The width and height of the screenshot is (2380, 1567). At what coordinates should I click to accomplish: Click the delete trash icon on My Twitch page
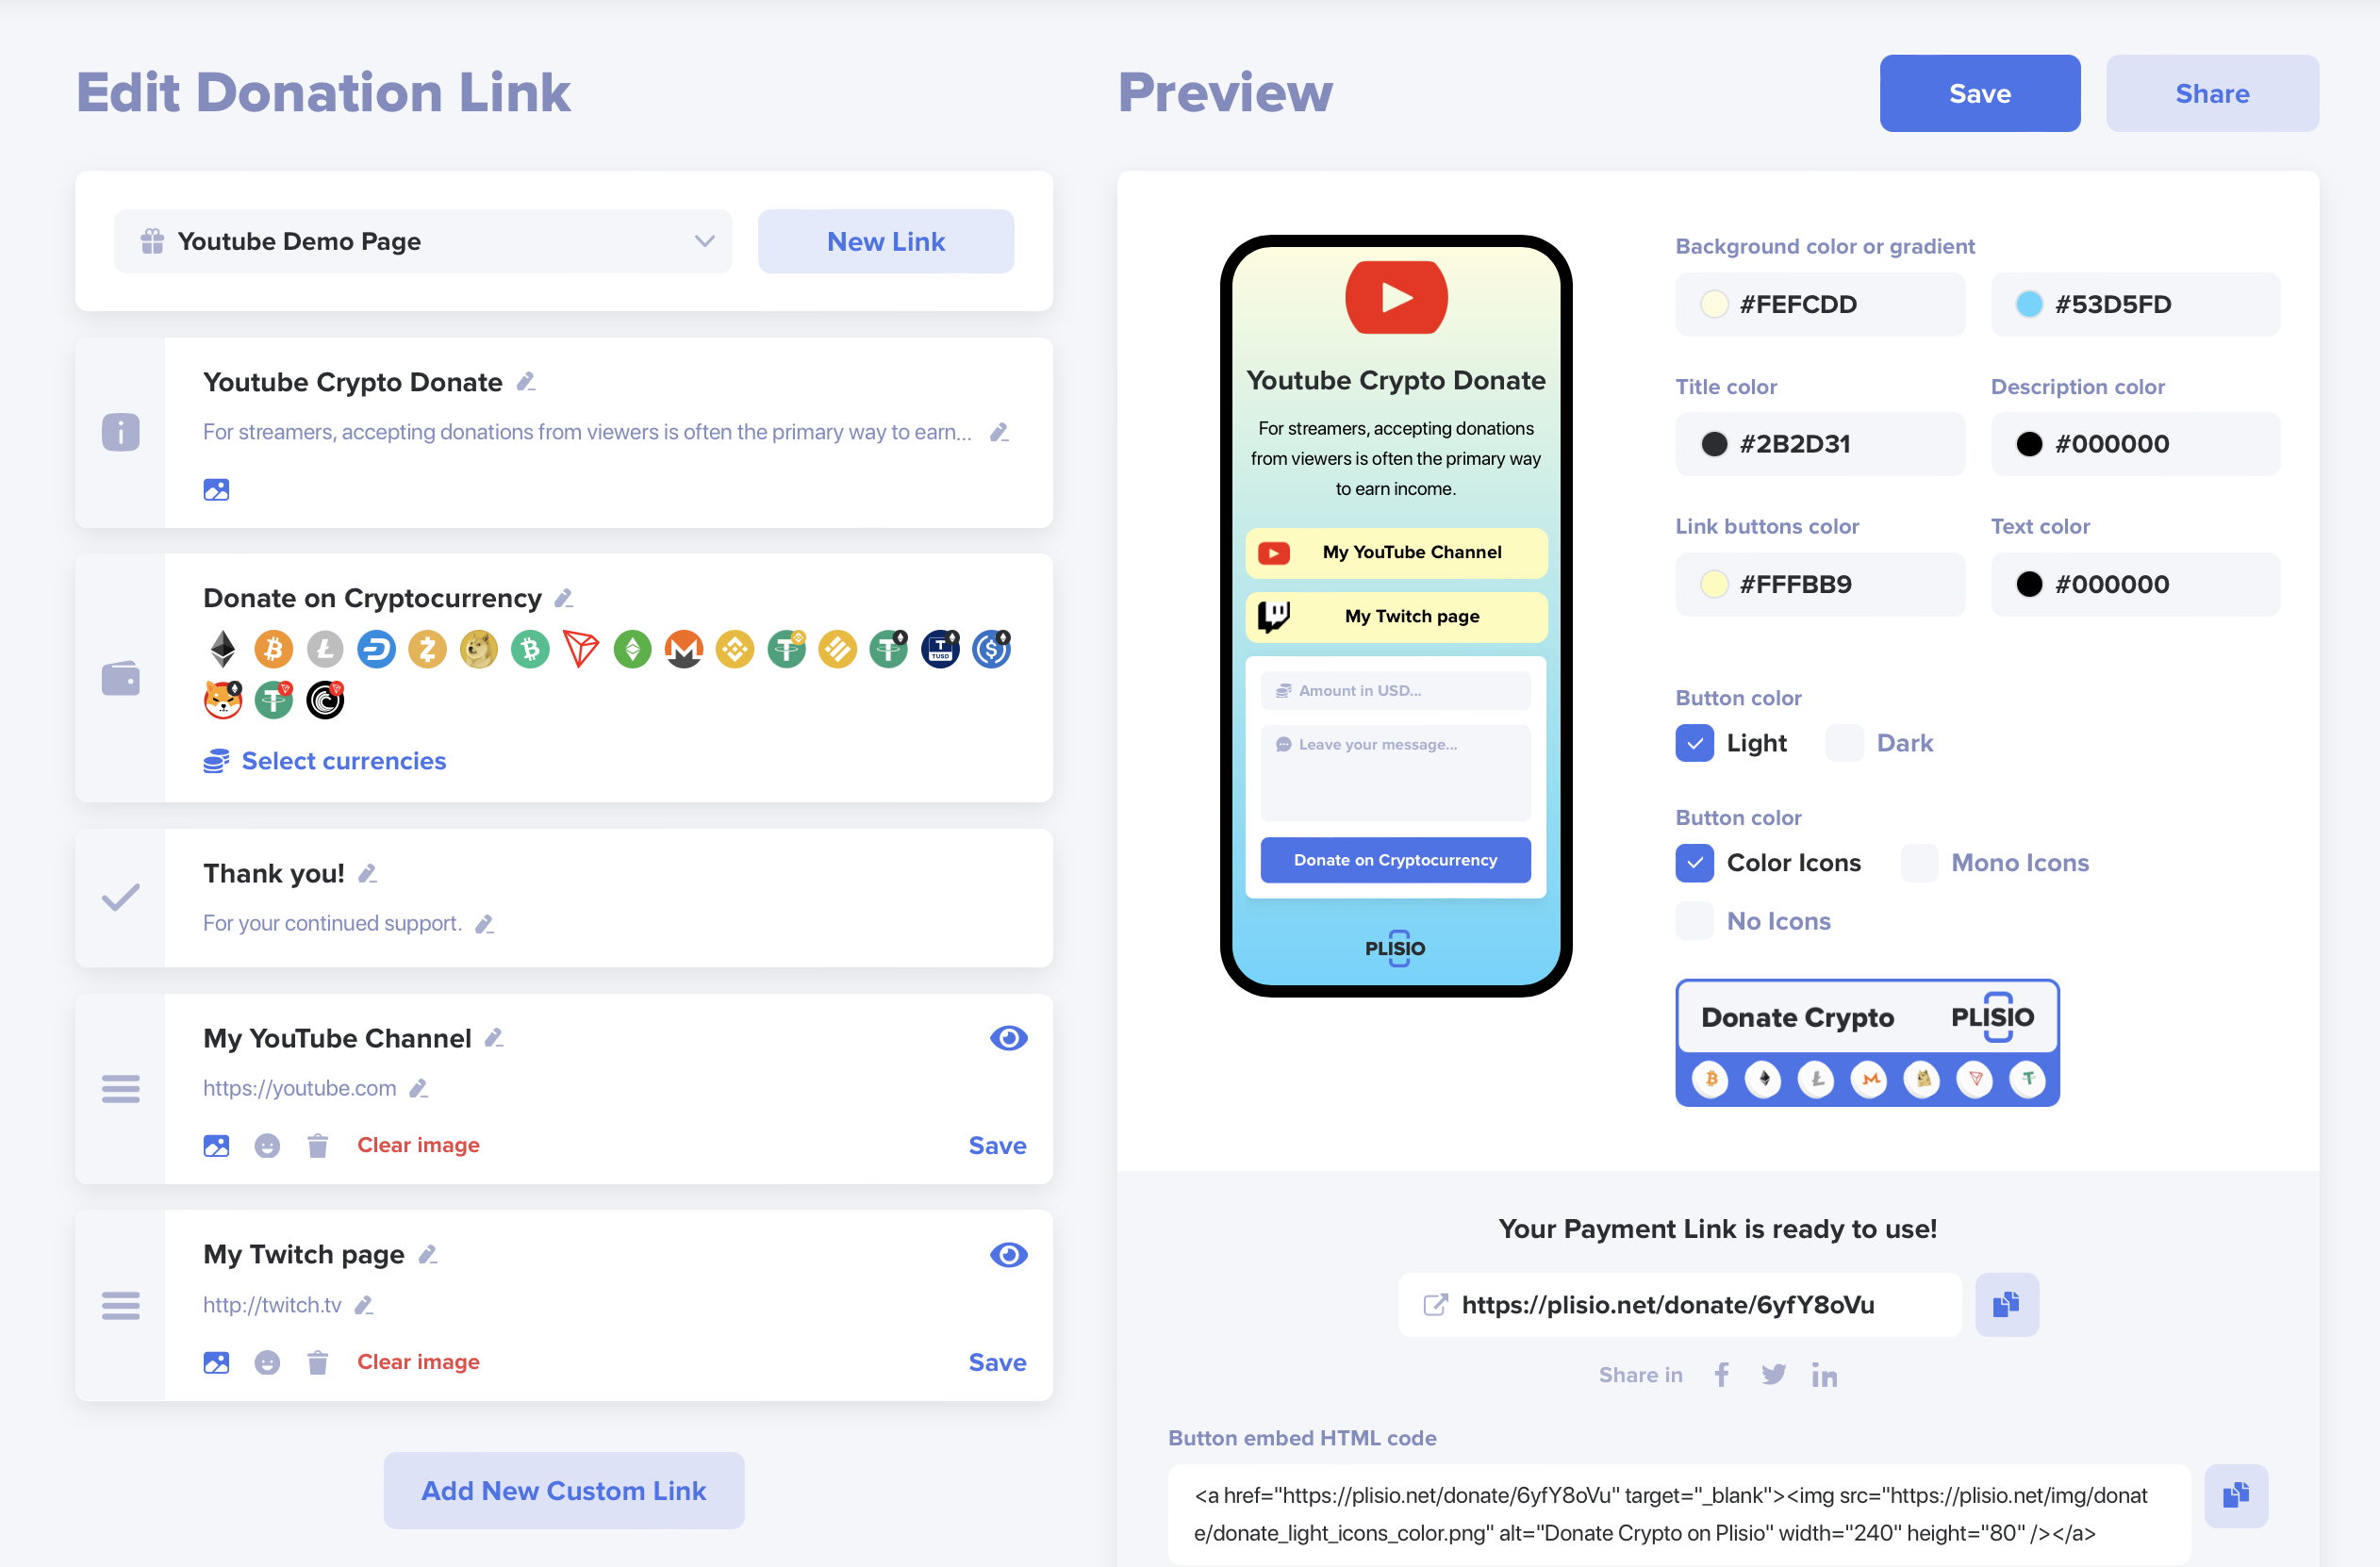(x=317, y=1361)
